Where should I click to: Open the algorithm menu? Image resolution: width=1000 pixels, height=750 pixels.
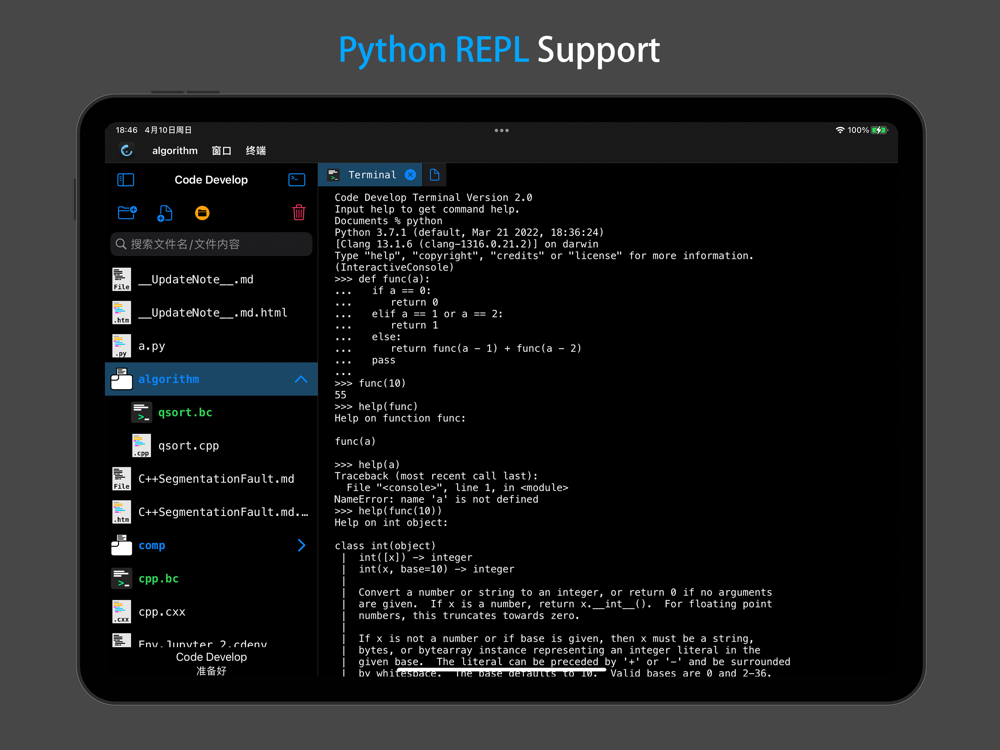[x=175, y=151]
